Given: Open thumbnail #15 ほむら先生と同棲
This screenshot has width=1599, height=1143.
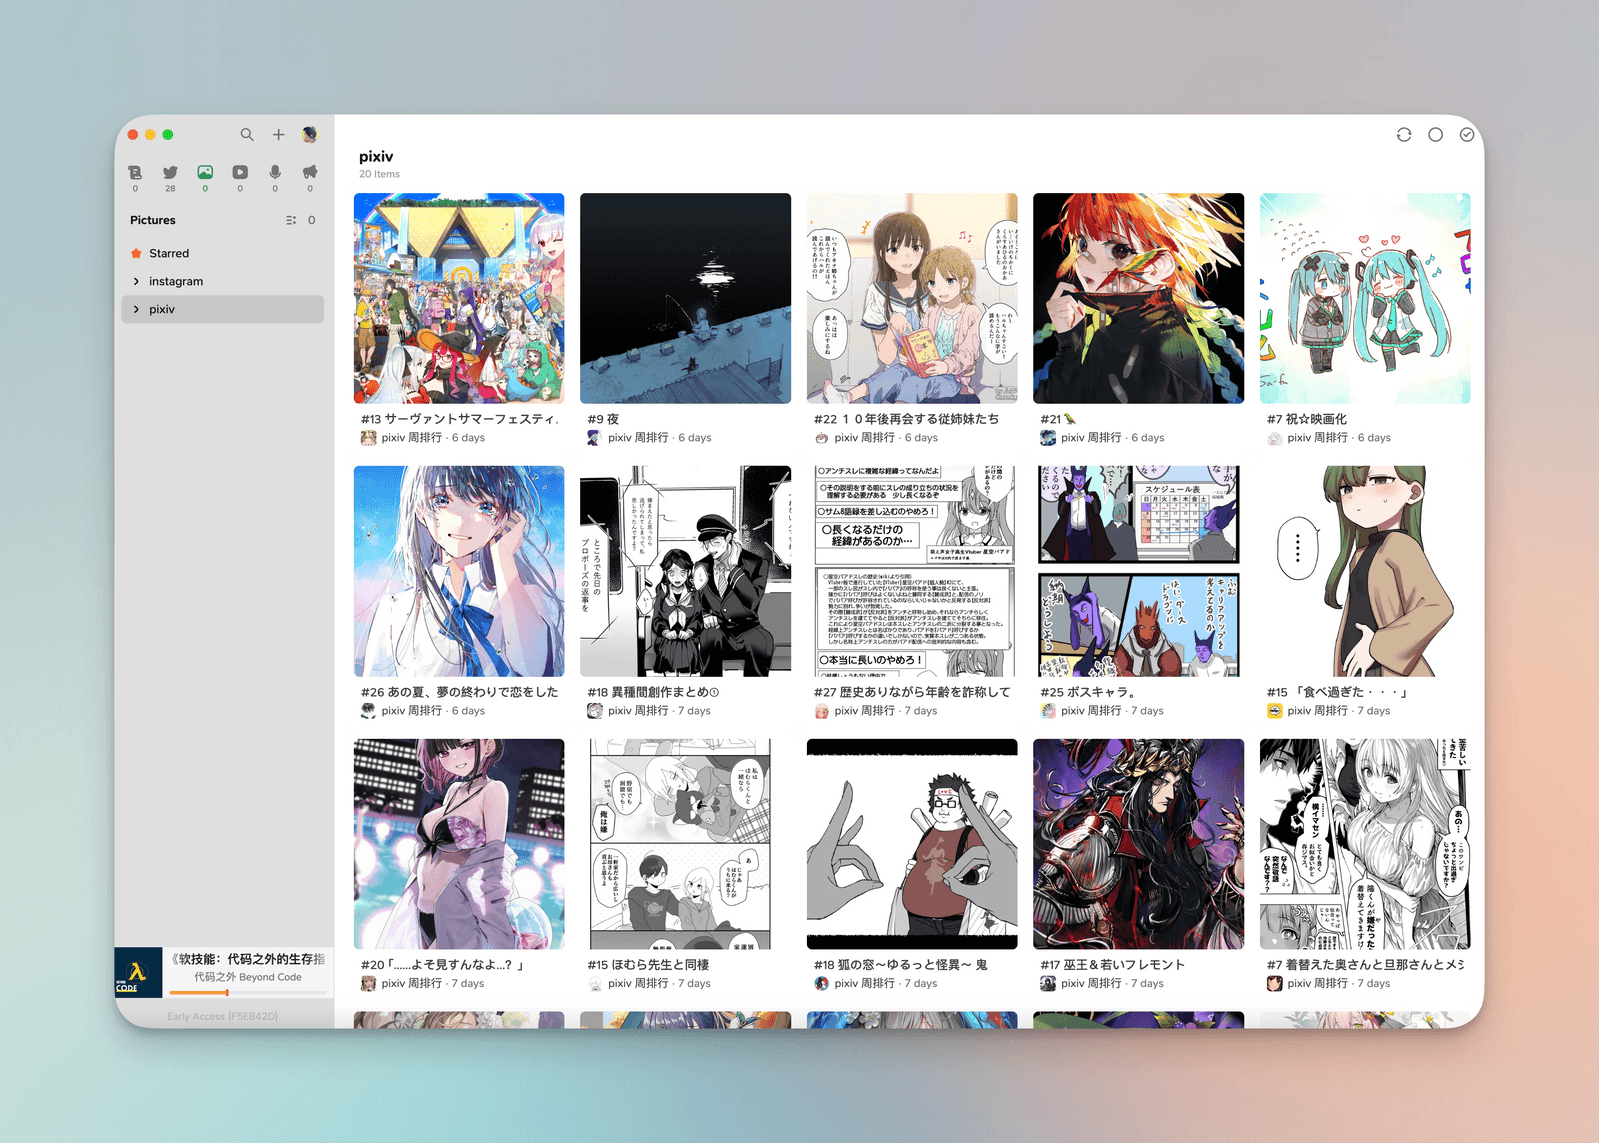Looking at the screenshot, I should pyautogui.click(x=685, y=844).
